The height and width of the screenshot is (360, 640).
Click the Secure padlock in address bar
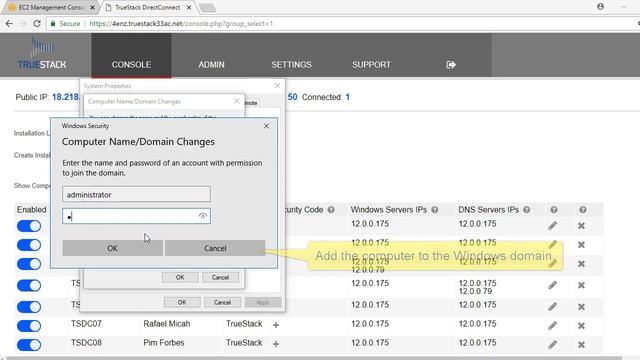click(x=53, y=24)
